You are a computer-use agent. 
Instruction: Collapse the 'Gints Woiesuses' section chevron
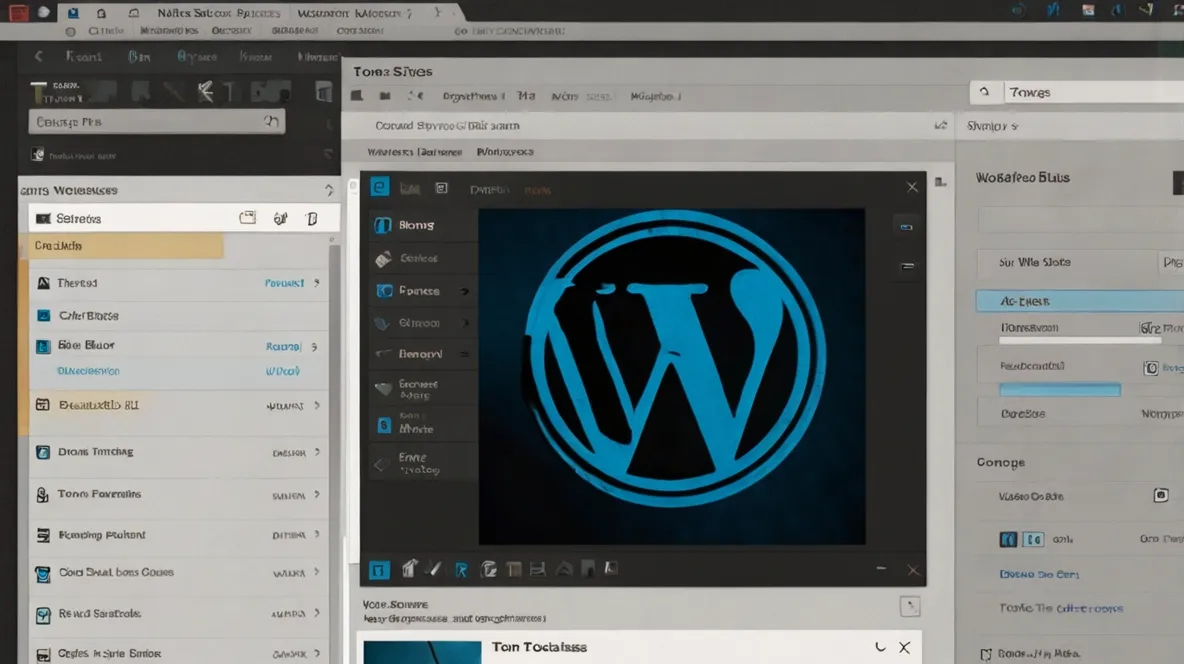coord(328,190)
